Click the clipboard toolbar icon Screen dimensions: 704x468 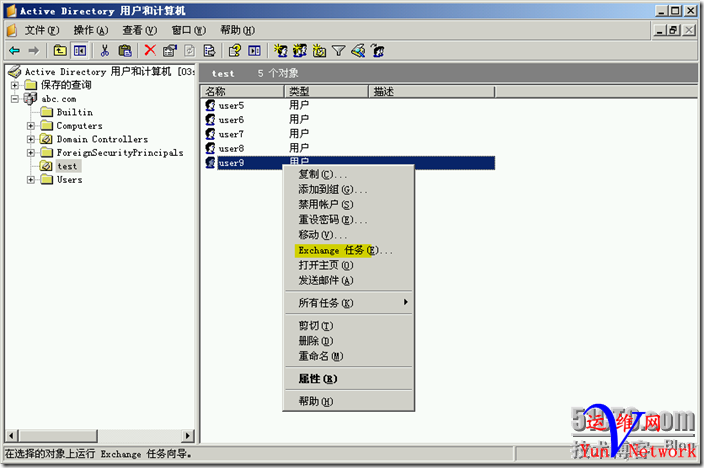pyautogui.click(x=125, y=51)
